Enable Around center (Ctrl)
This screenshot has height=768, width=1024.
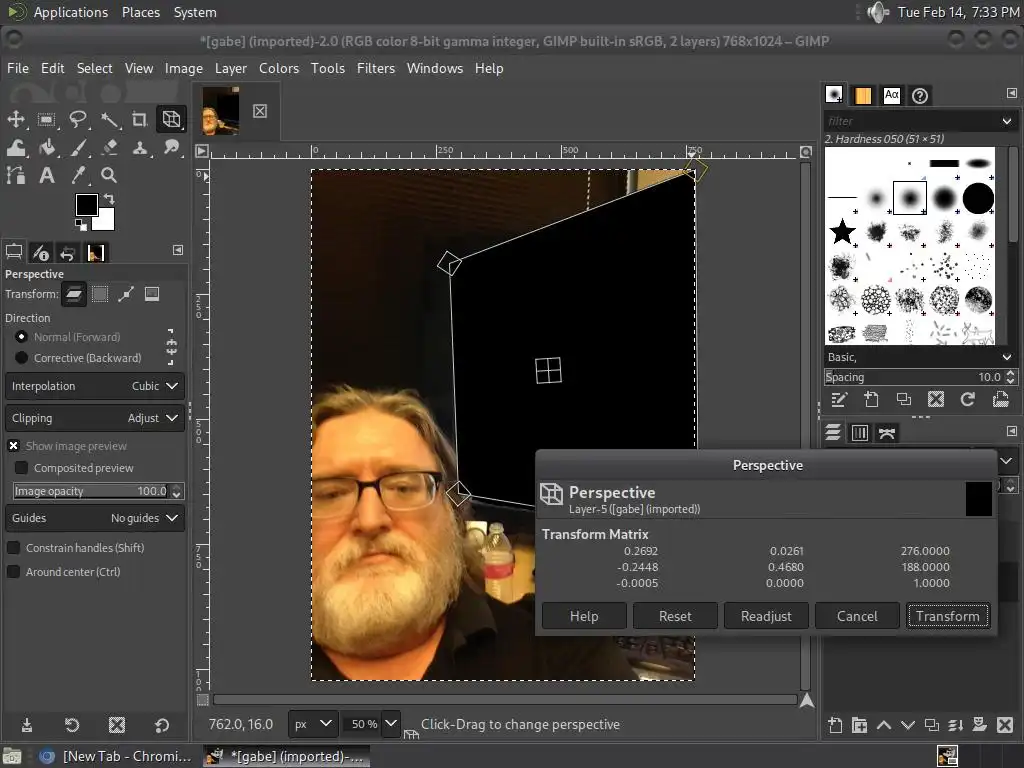coord(13,572)
